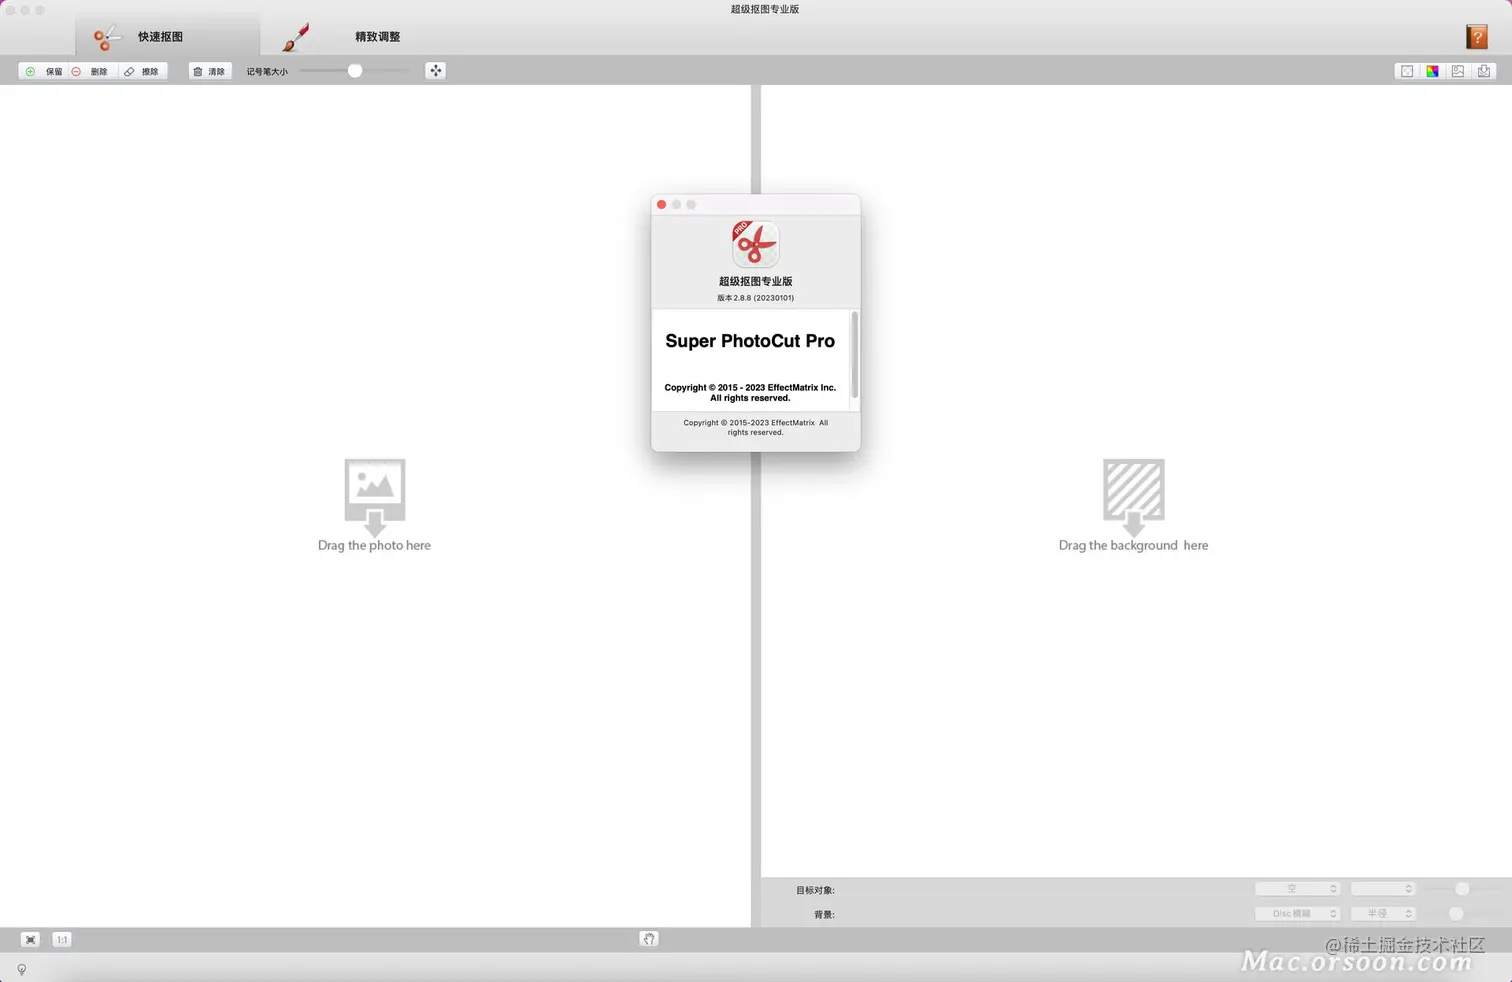This screenshot has width=1512, height=982.
Task: Click the 清除 clear button
Action: 210,71
